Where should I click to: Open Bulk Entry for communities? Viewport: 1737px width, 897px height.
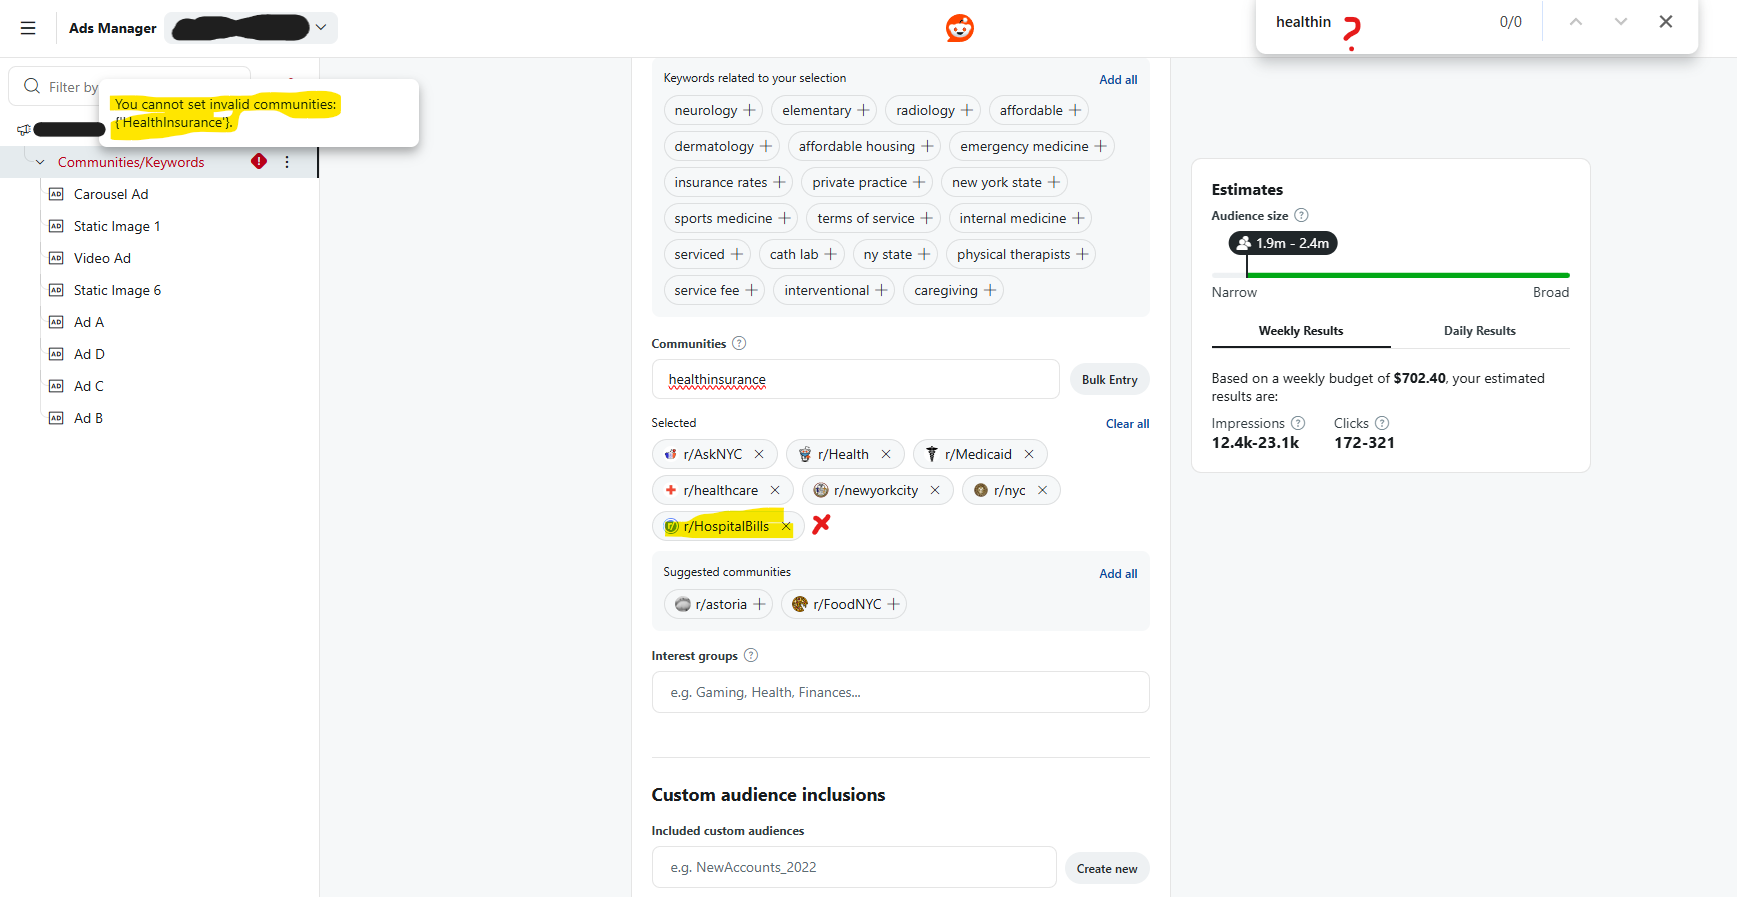pyautogui.click(x=1109, y=380)
